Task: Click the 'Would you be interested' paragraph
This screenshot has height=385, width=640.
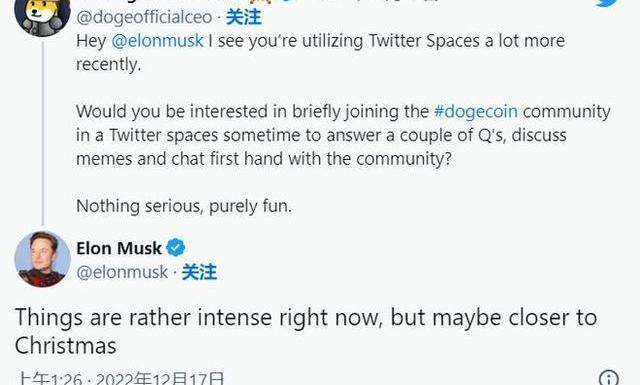Action: click(343, 135)
